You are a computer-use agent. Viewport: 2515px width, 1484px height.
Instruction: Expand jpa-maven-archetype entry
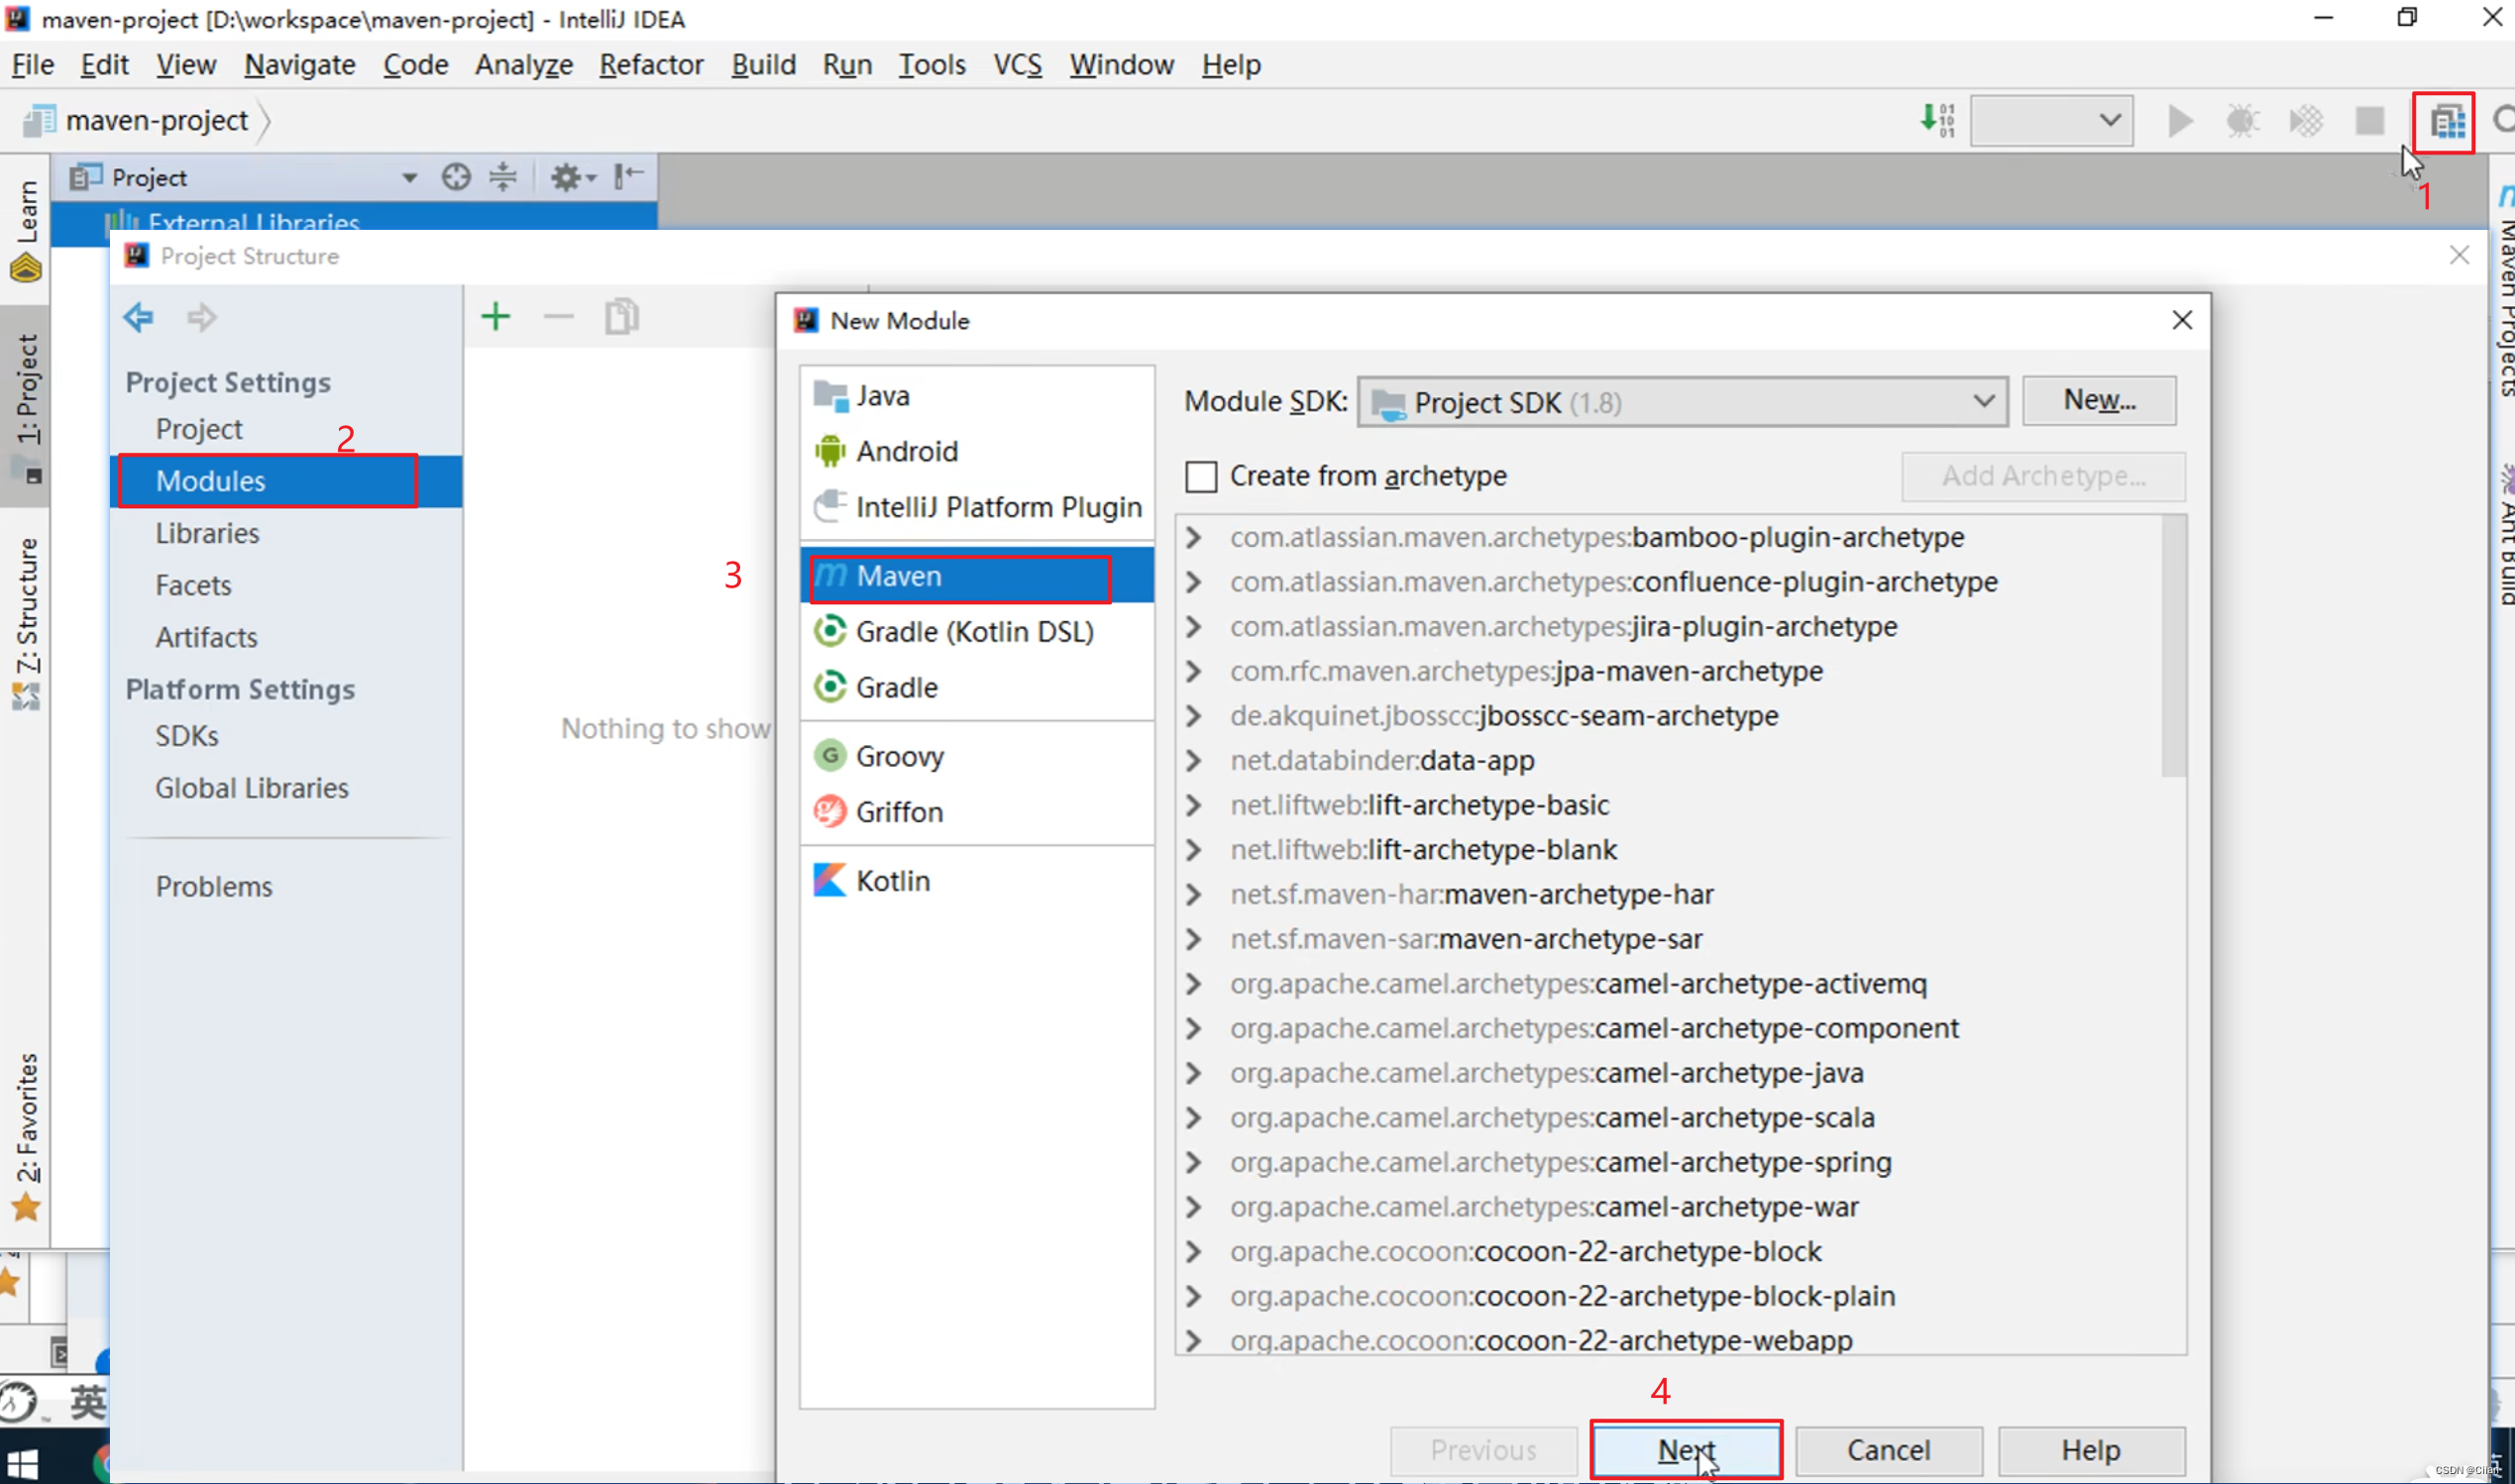click(1193, 672)
